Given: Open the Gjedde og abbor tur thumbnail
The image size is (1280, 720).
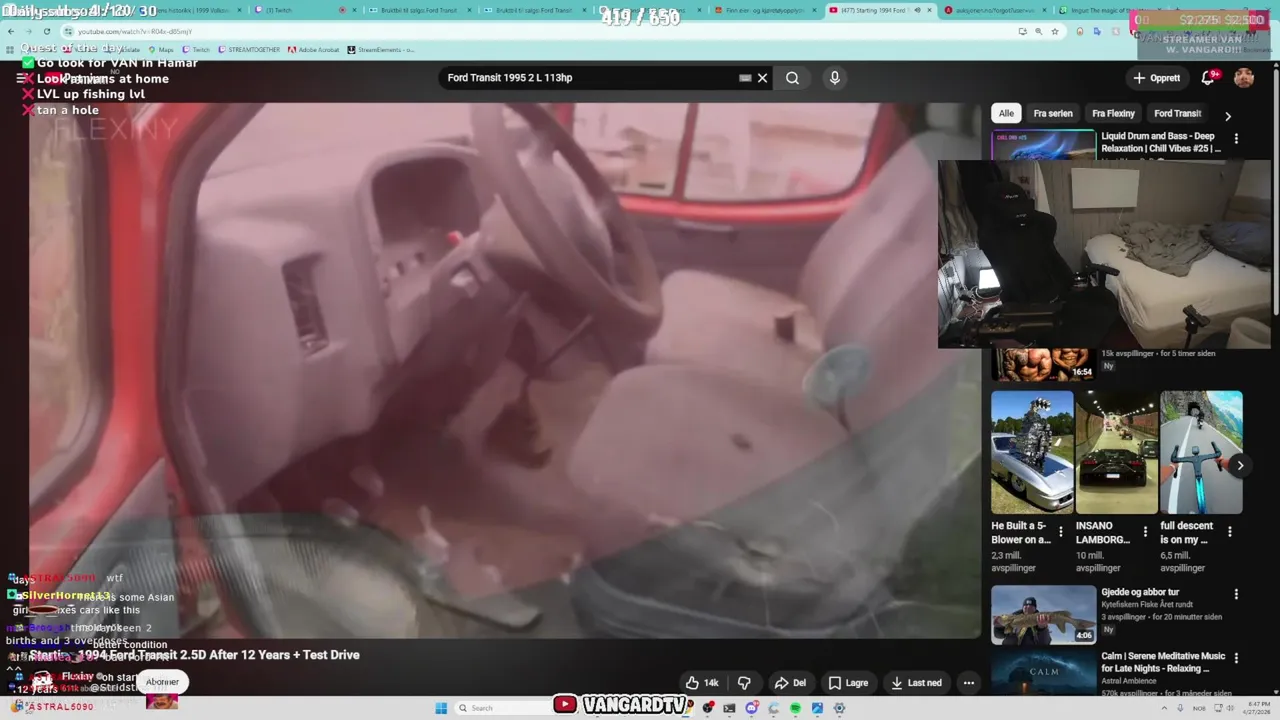Looking at the screenshot, I should [1043, 614].
